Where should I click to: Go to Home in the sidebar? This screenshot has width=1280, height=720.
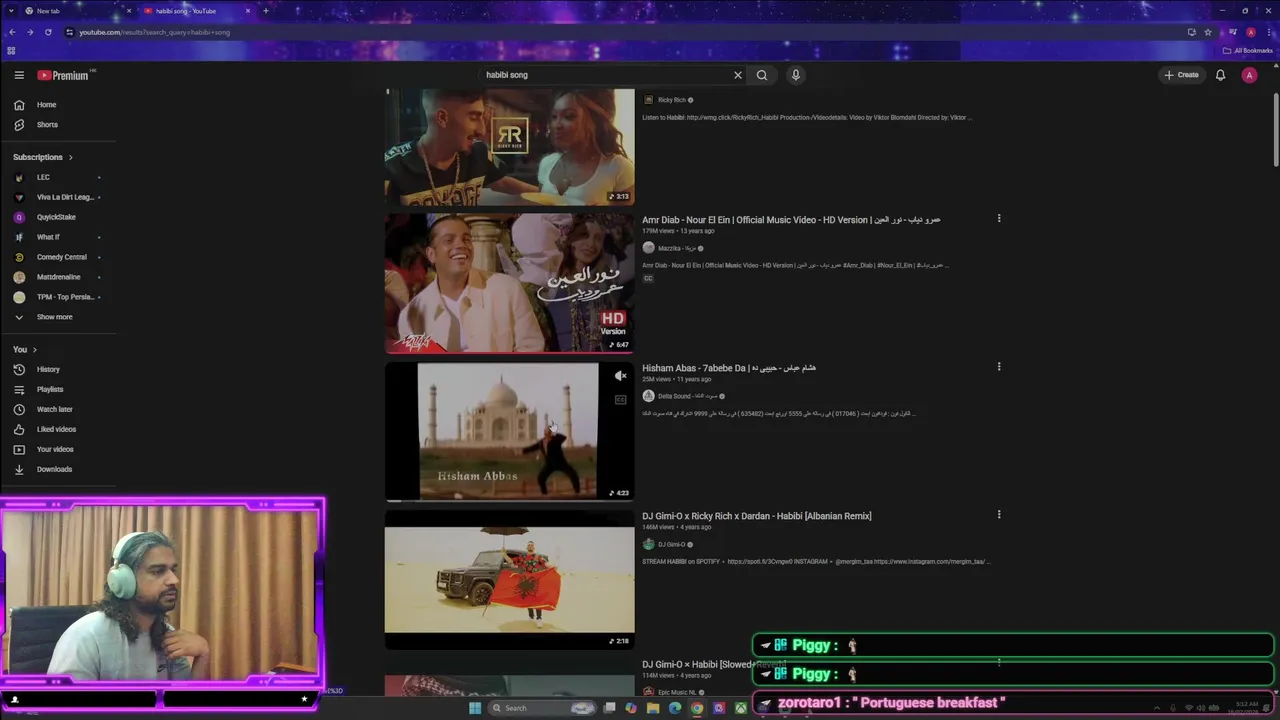point(60,105)
